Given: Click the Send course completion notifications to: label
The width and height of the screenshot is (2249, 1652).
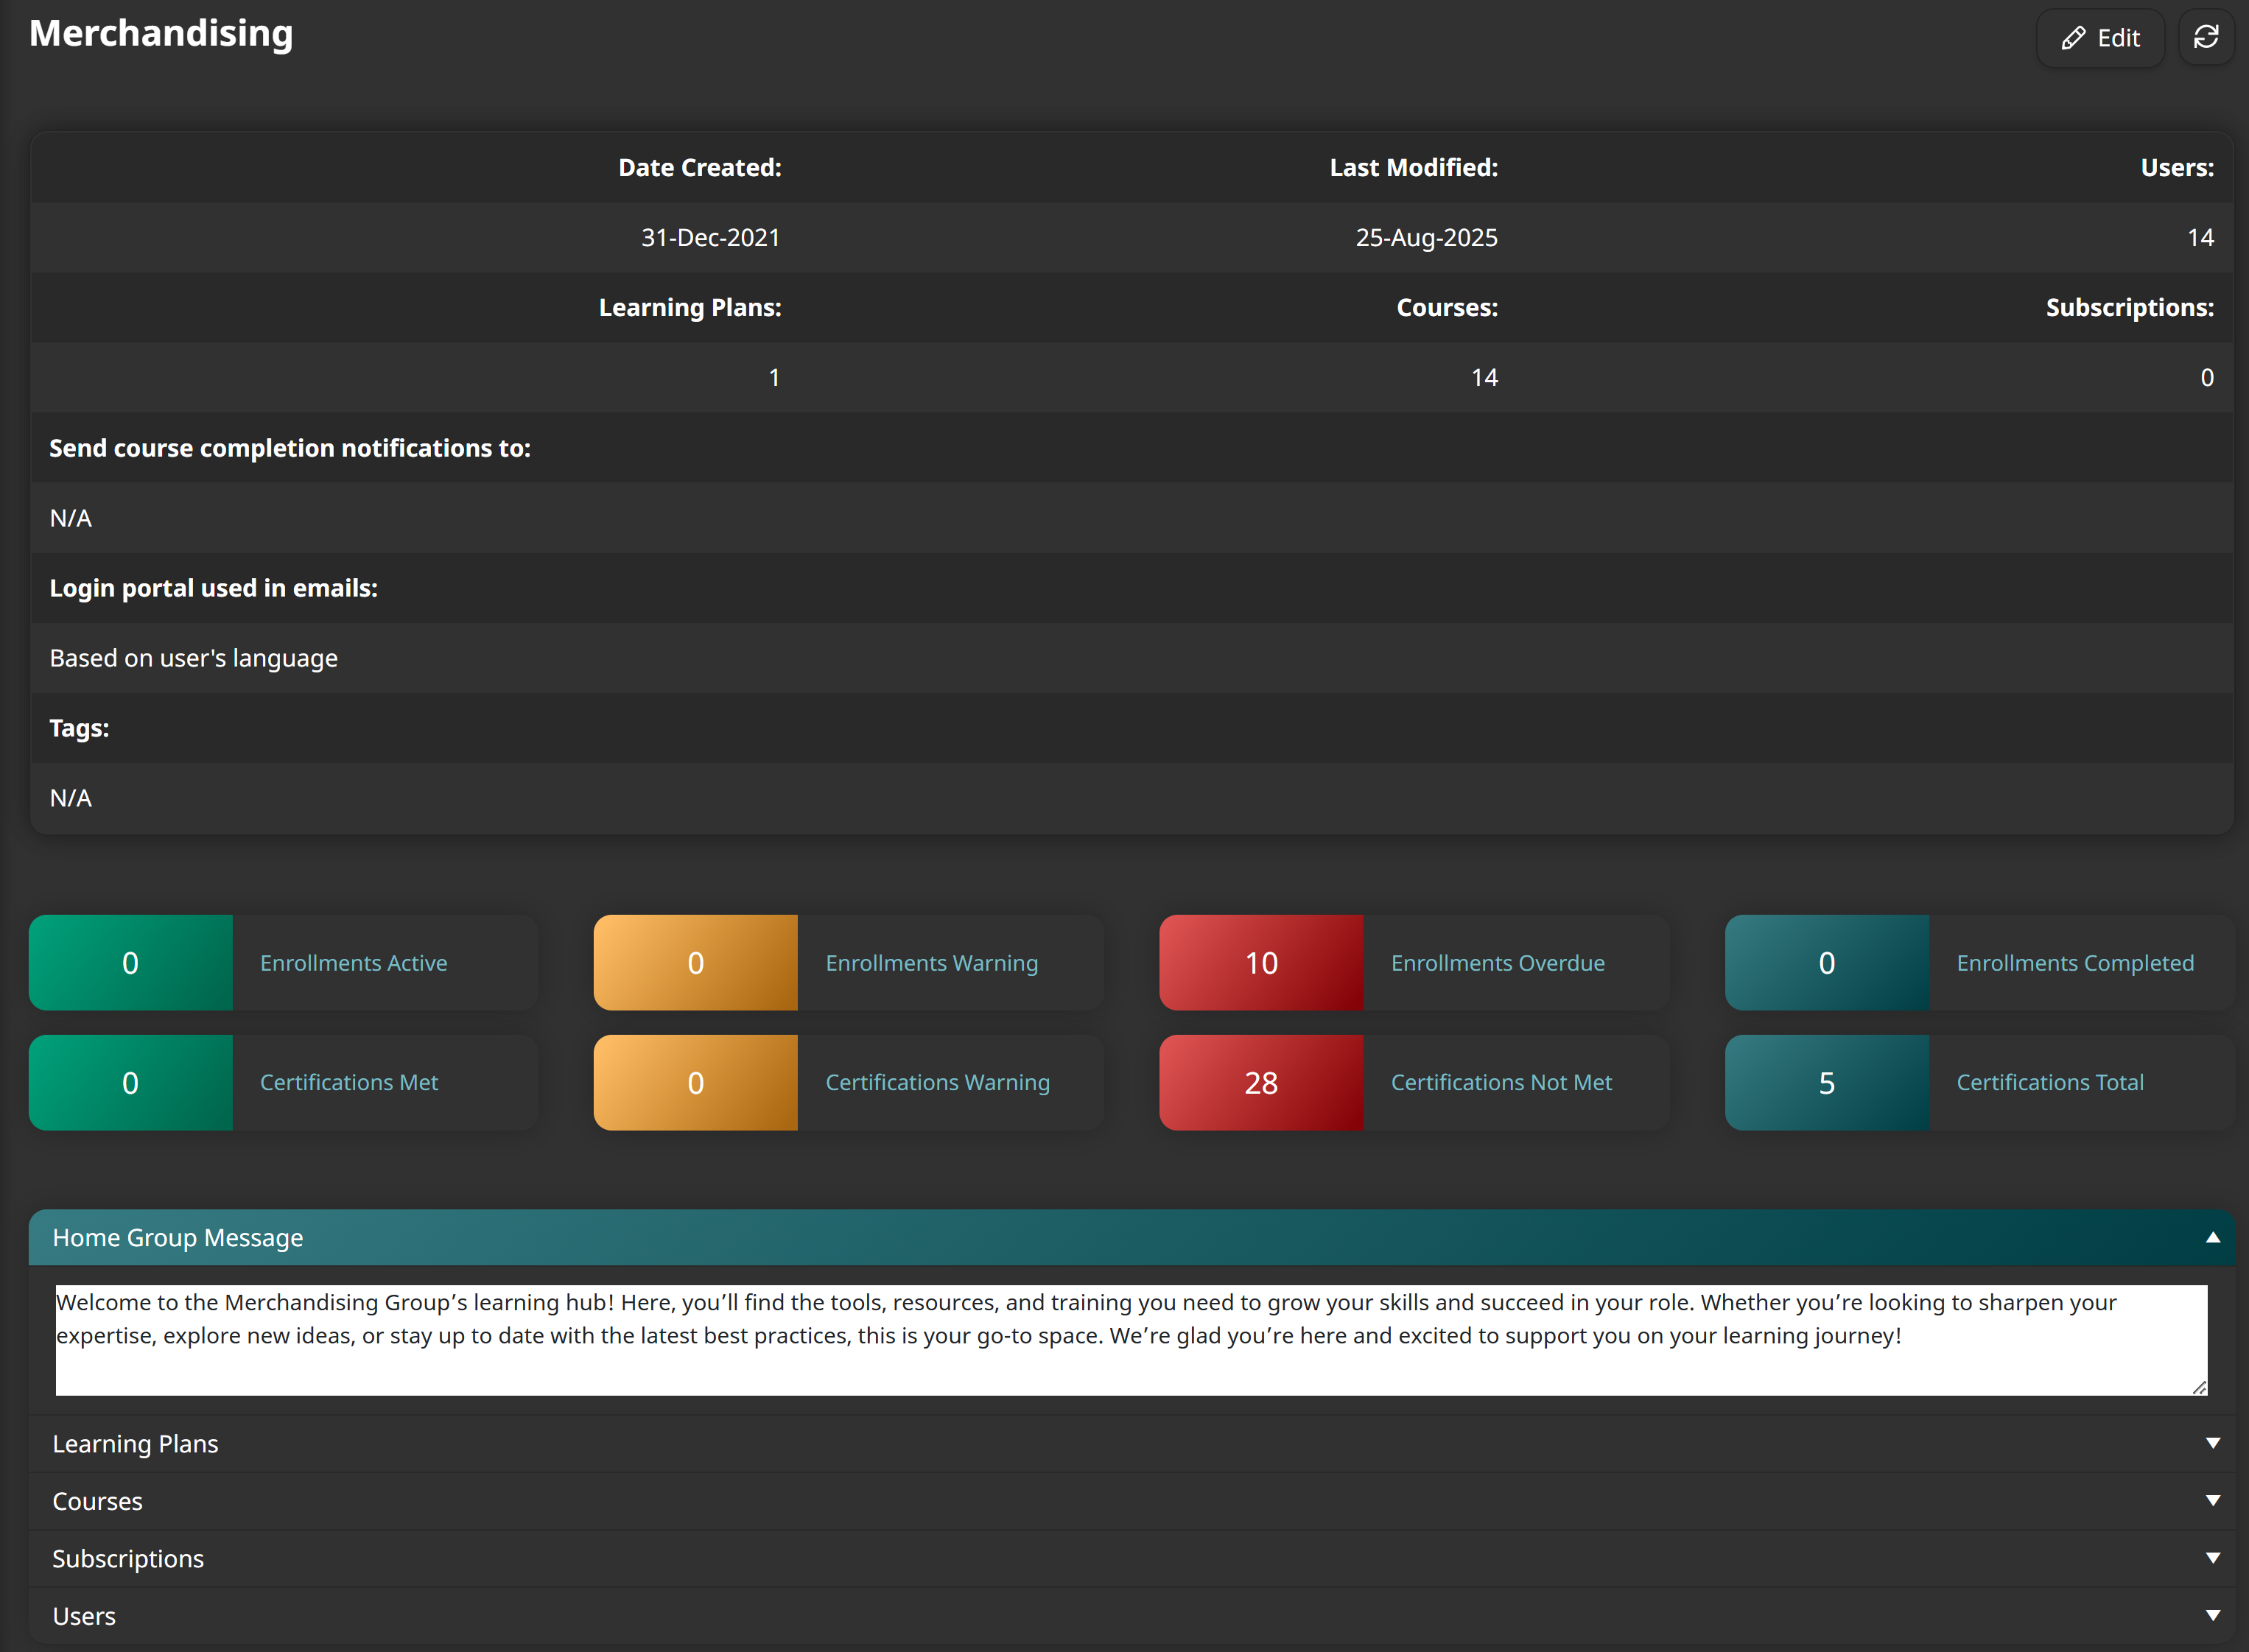Looking at the screenshot, I should pyautogui.click(x=290, y=448).
